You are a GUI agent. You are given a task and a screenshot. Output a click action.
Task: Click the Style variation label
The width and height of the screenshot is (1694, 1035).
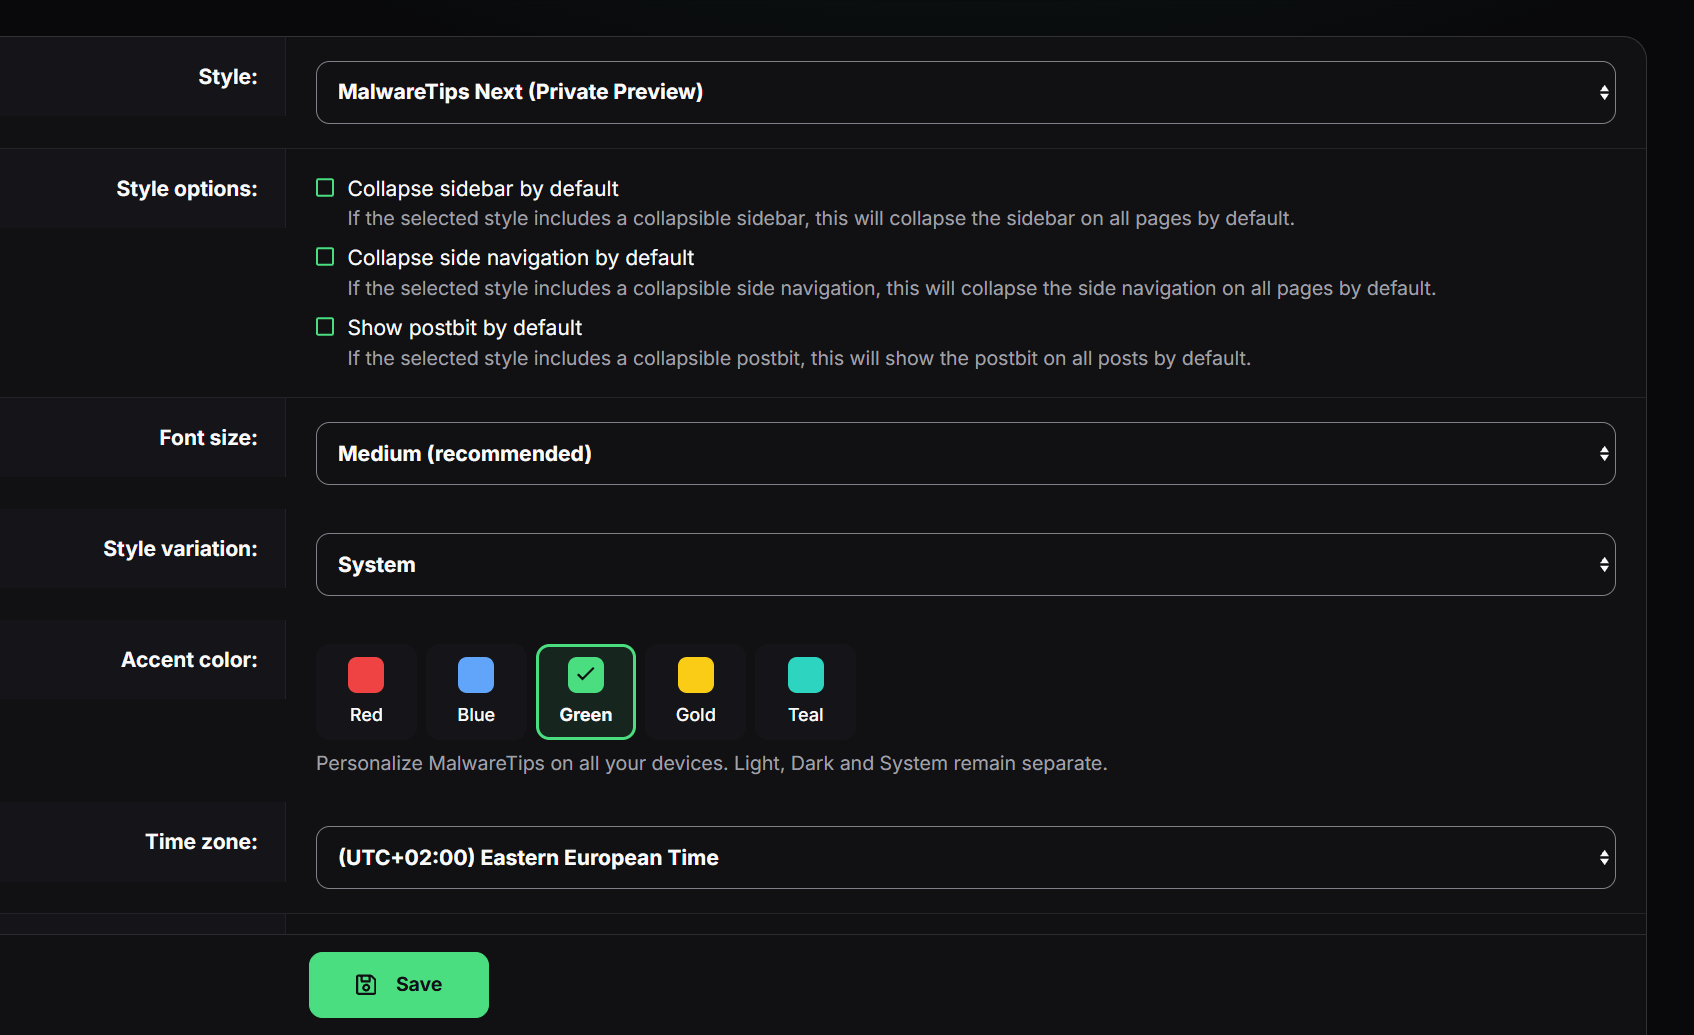(x=180, y=549)
